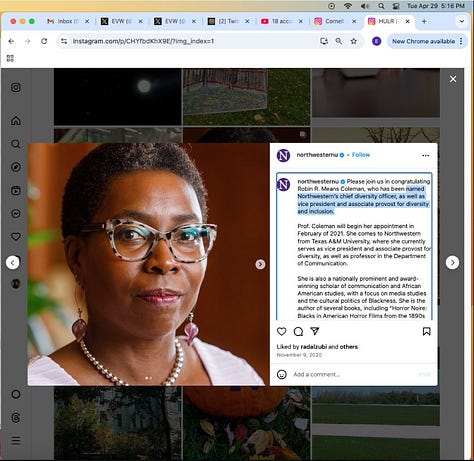Open the moon photo thumbnail behind overlay
This screenshot has height=461, width=474.
(x=118, y=97)
